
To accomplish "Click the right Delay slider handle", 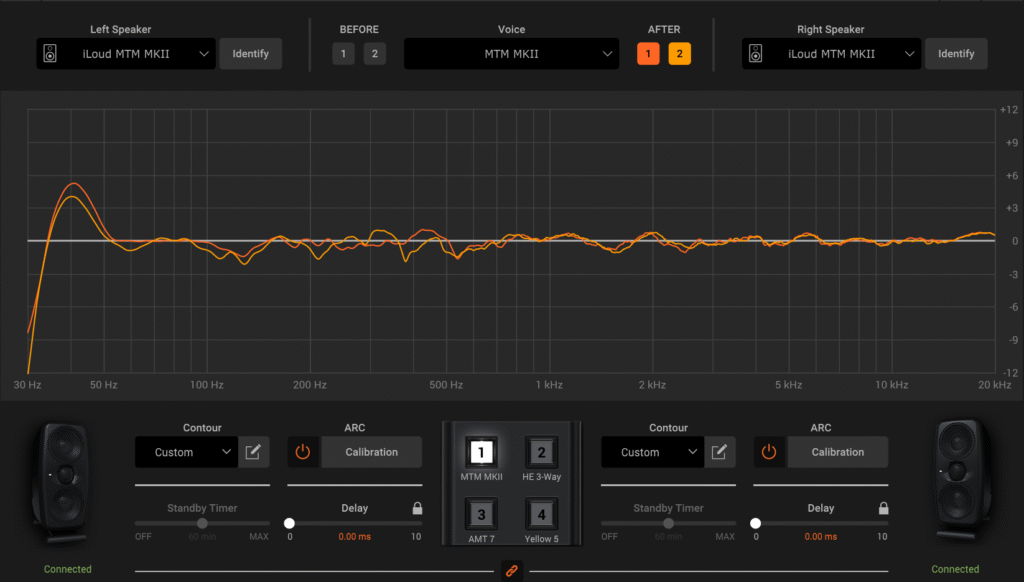I will click(x=756, y=523).
